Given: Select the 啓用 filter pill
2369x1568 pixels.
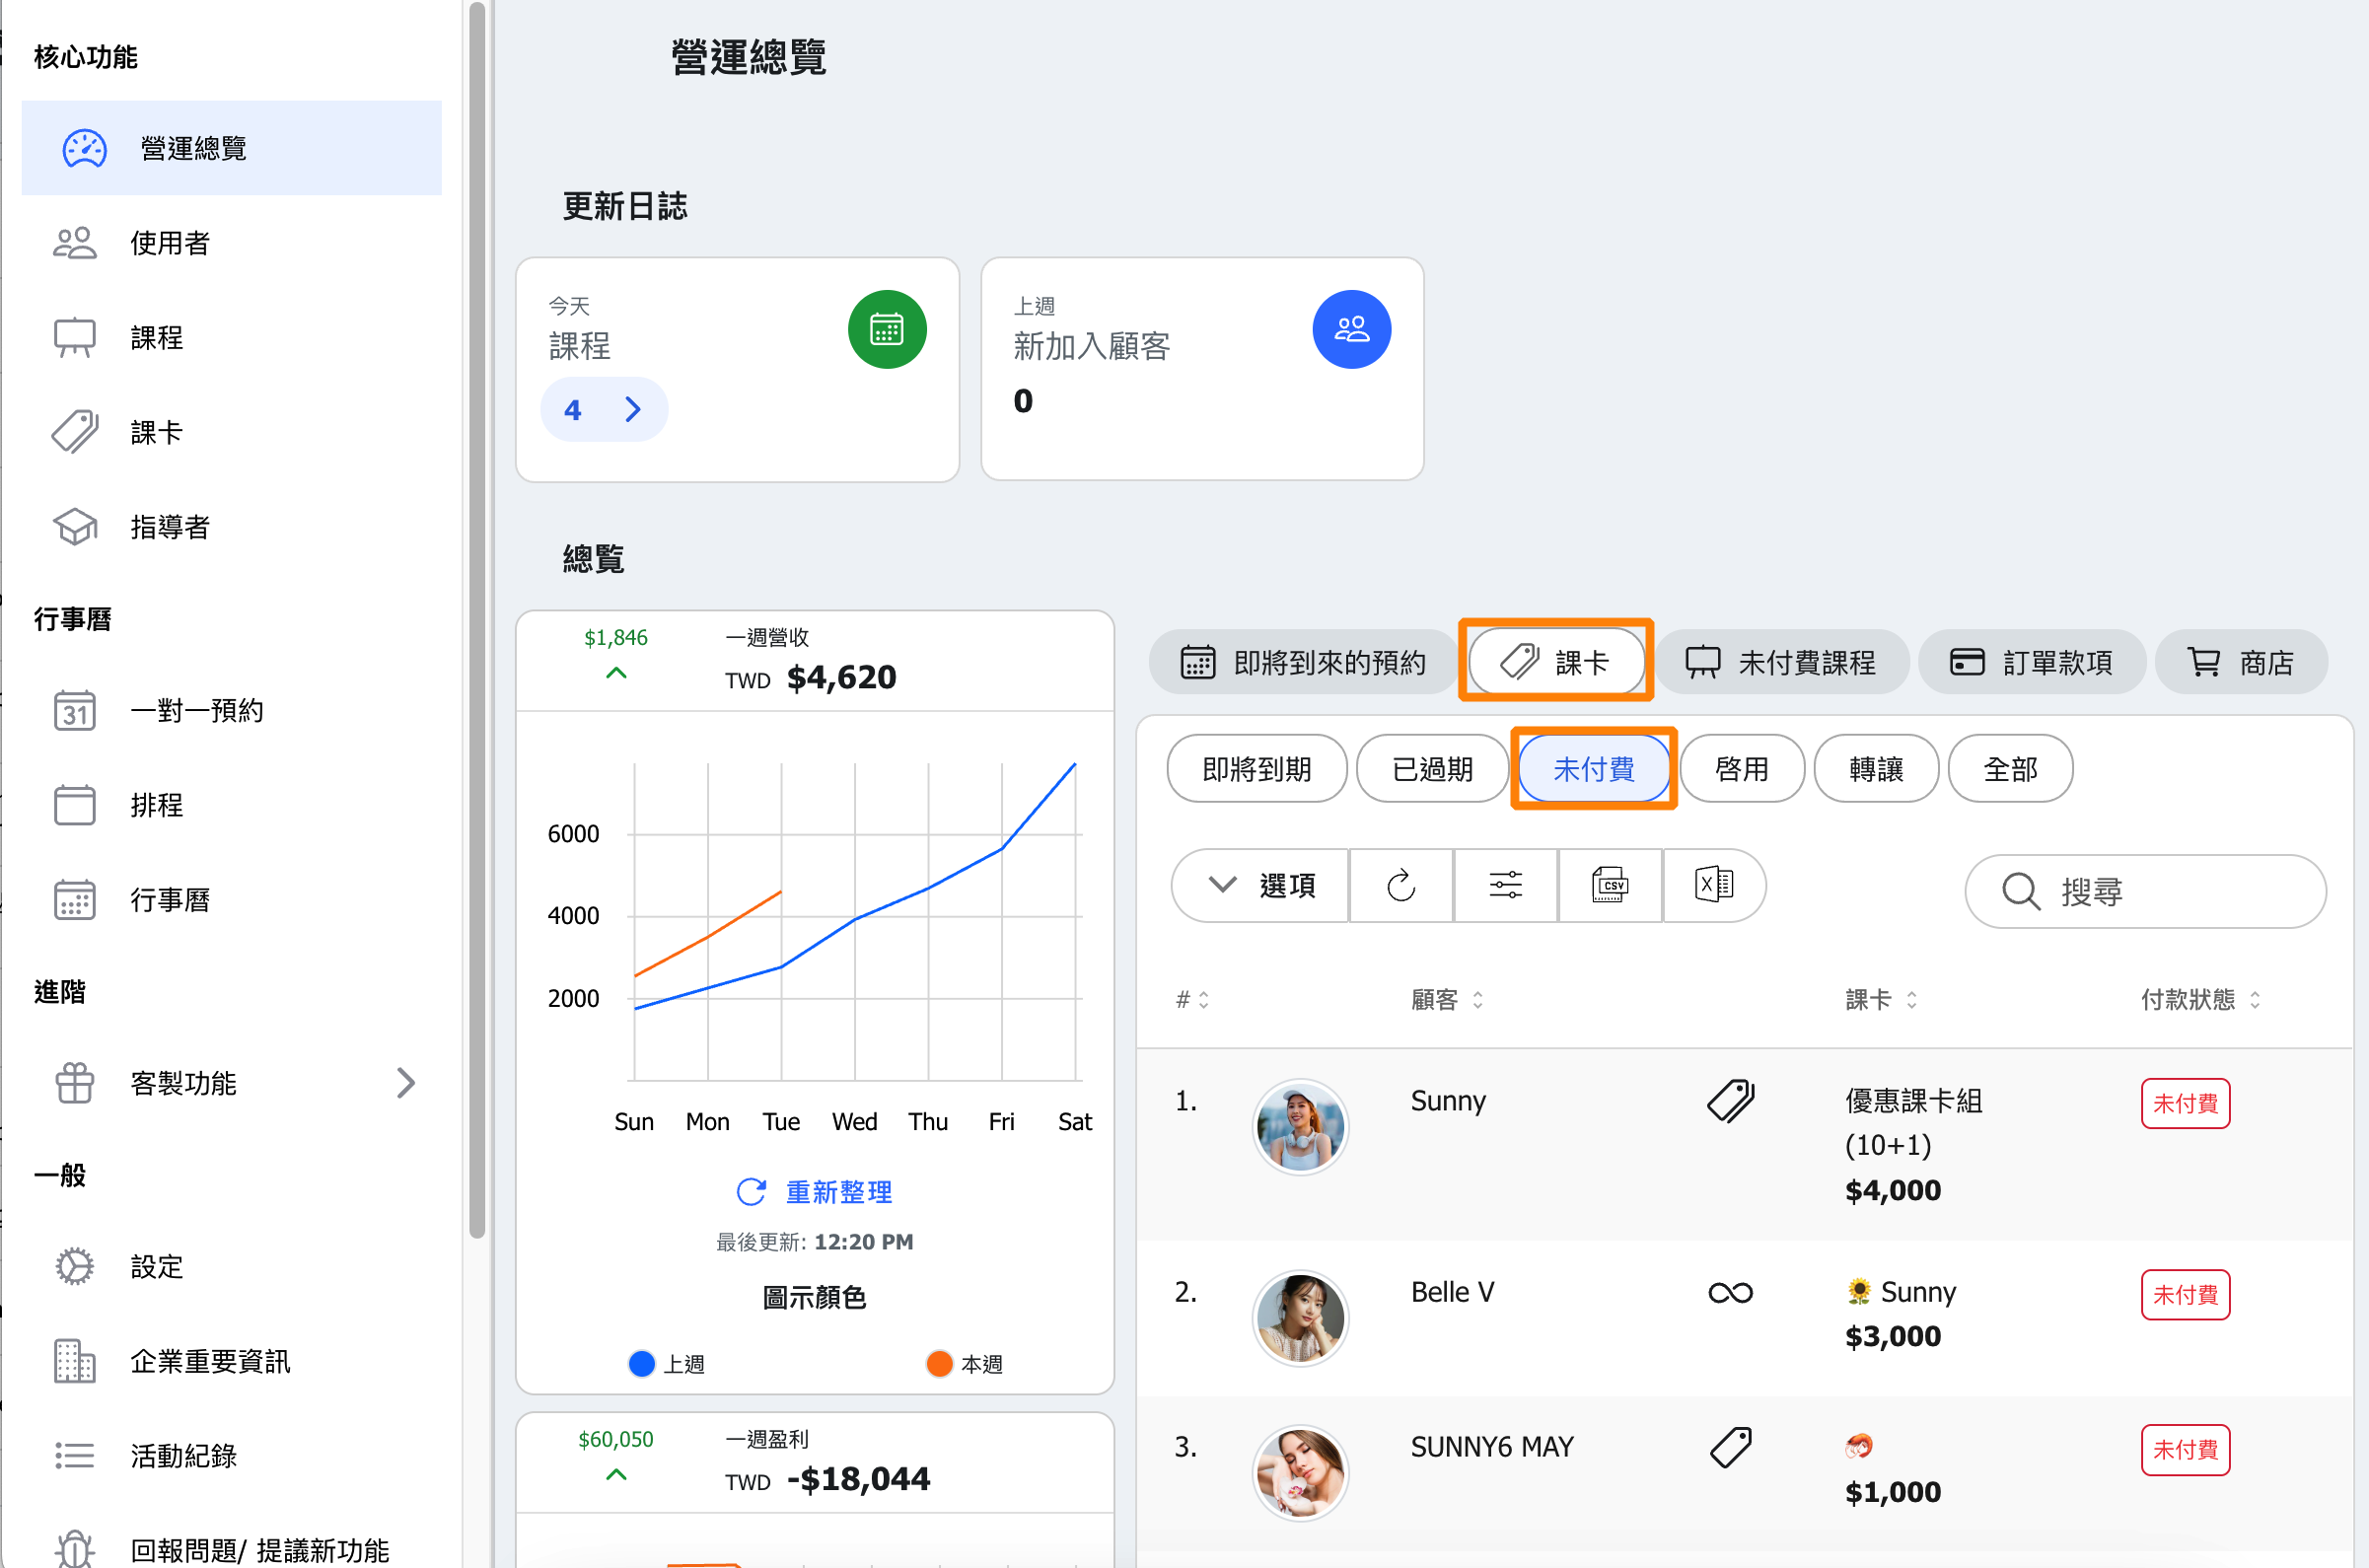Looking at the screenshot, I should point(1741,769).
